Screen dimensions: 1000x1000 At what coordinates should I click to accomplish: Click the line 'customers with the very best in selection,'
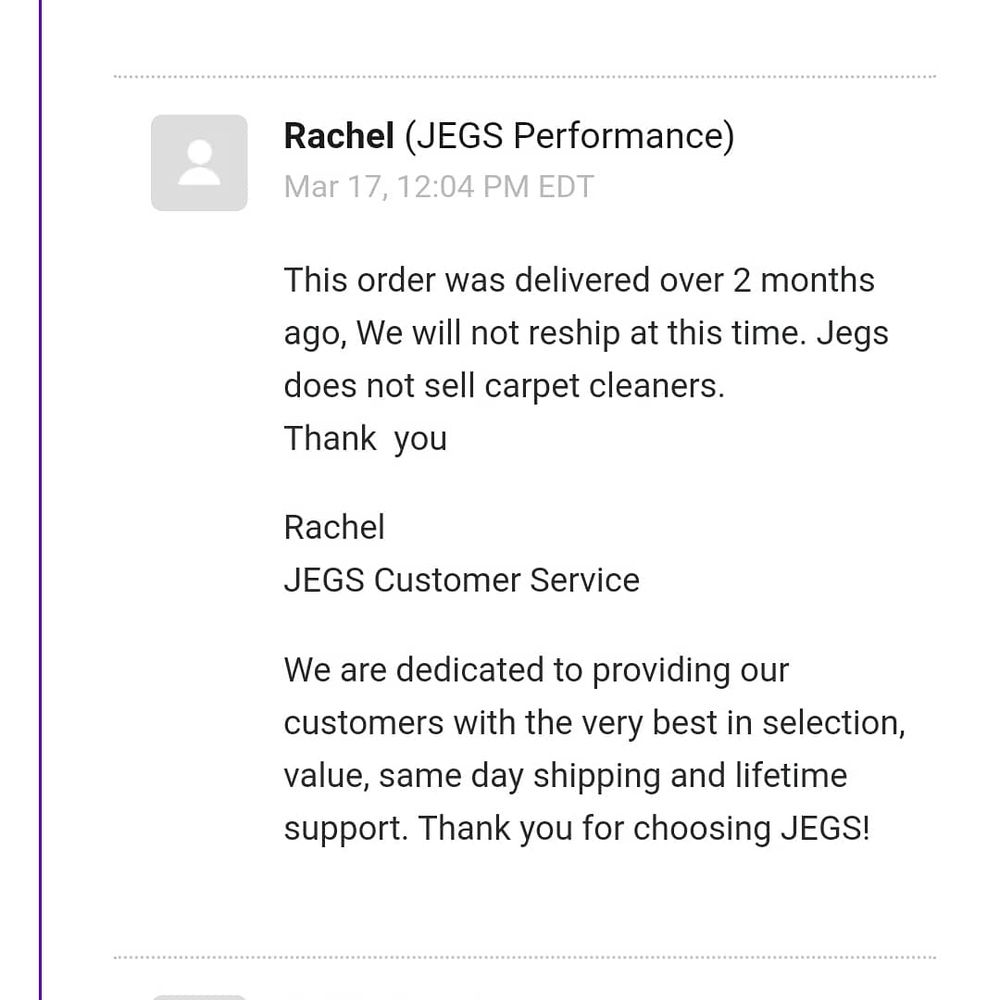pyautogui.click(x=594, y=722)
